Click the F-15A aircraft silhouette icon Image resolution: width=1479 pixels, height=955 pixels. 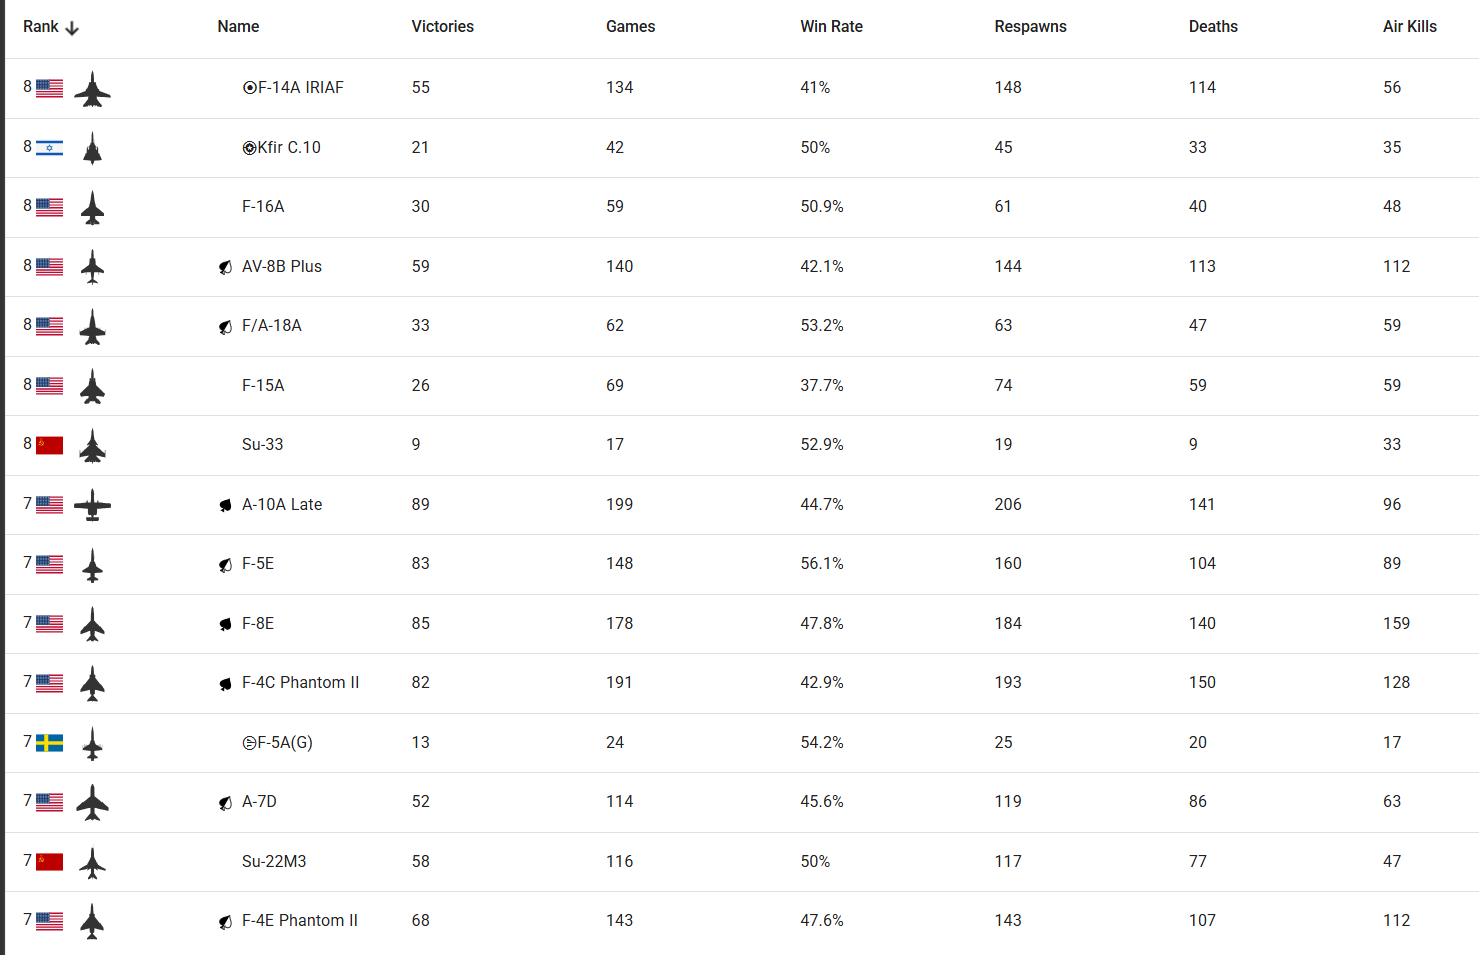[92, 386]
